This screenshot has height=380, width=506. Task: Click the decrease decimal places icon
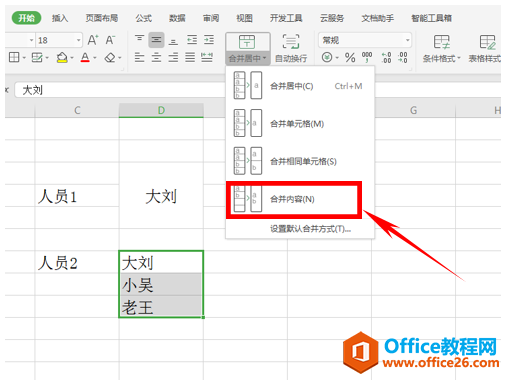pos(403,57)
